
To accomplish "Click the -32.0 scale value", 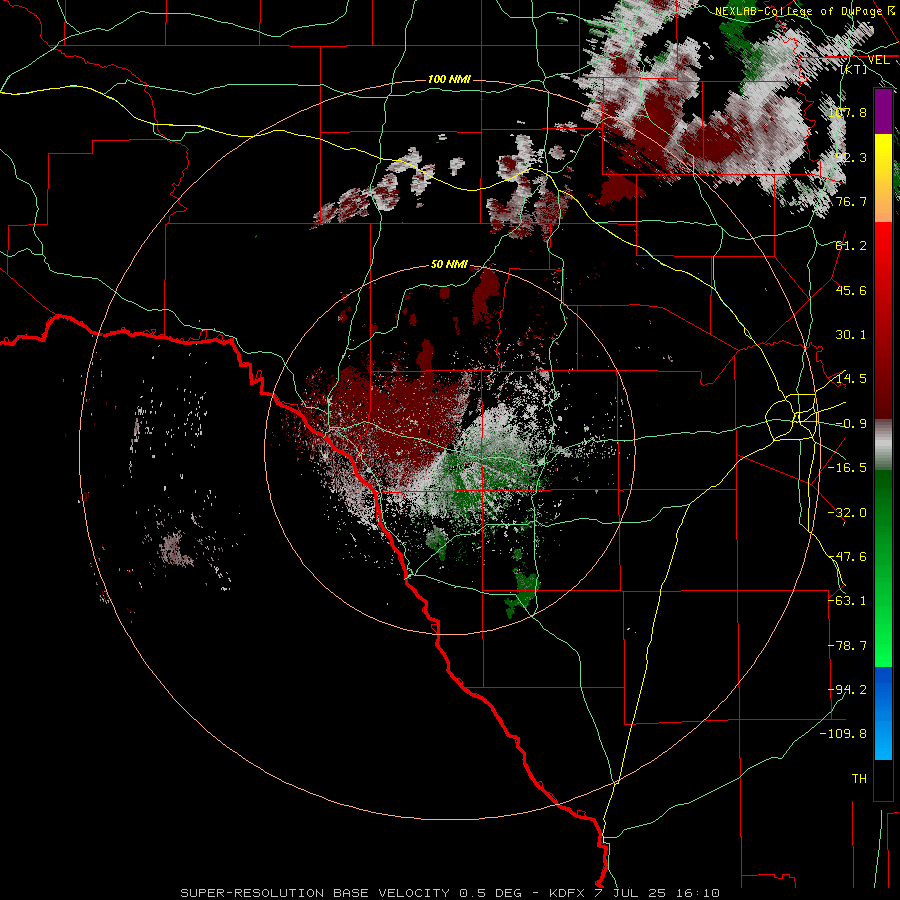I will pos(847,512).
